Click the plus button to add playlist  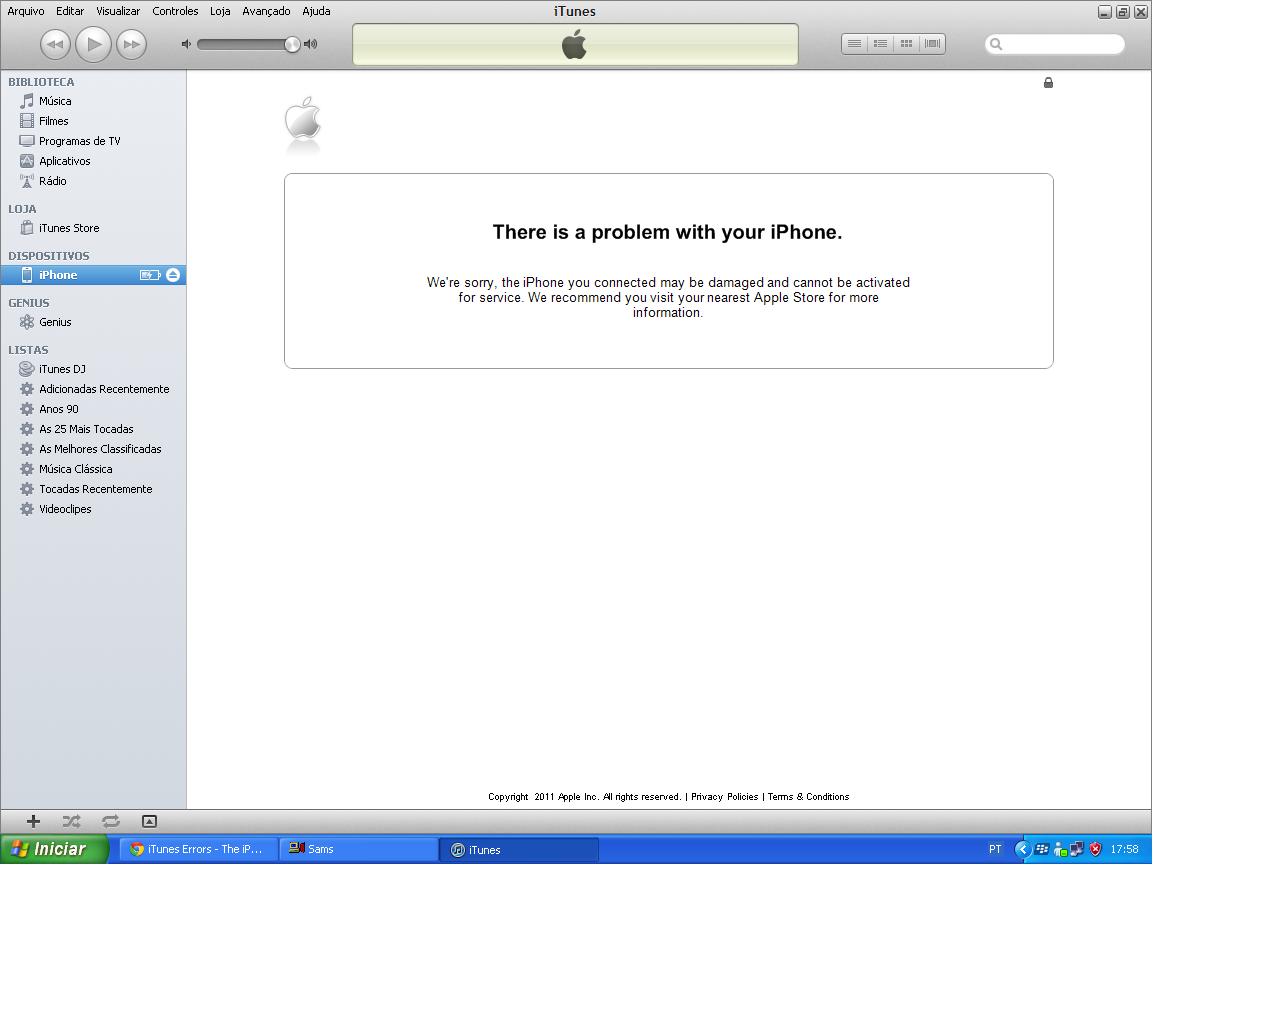33,821
